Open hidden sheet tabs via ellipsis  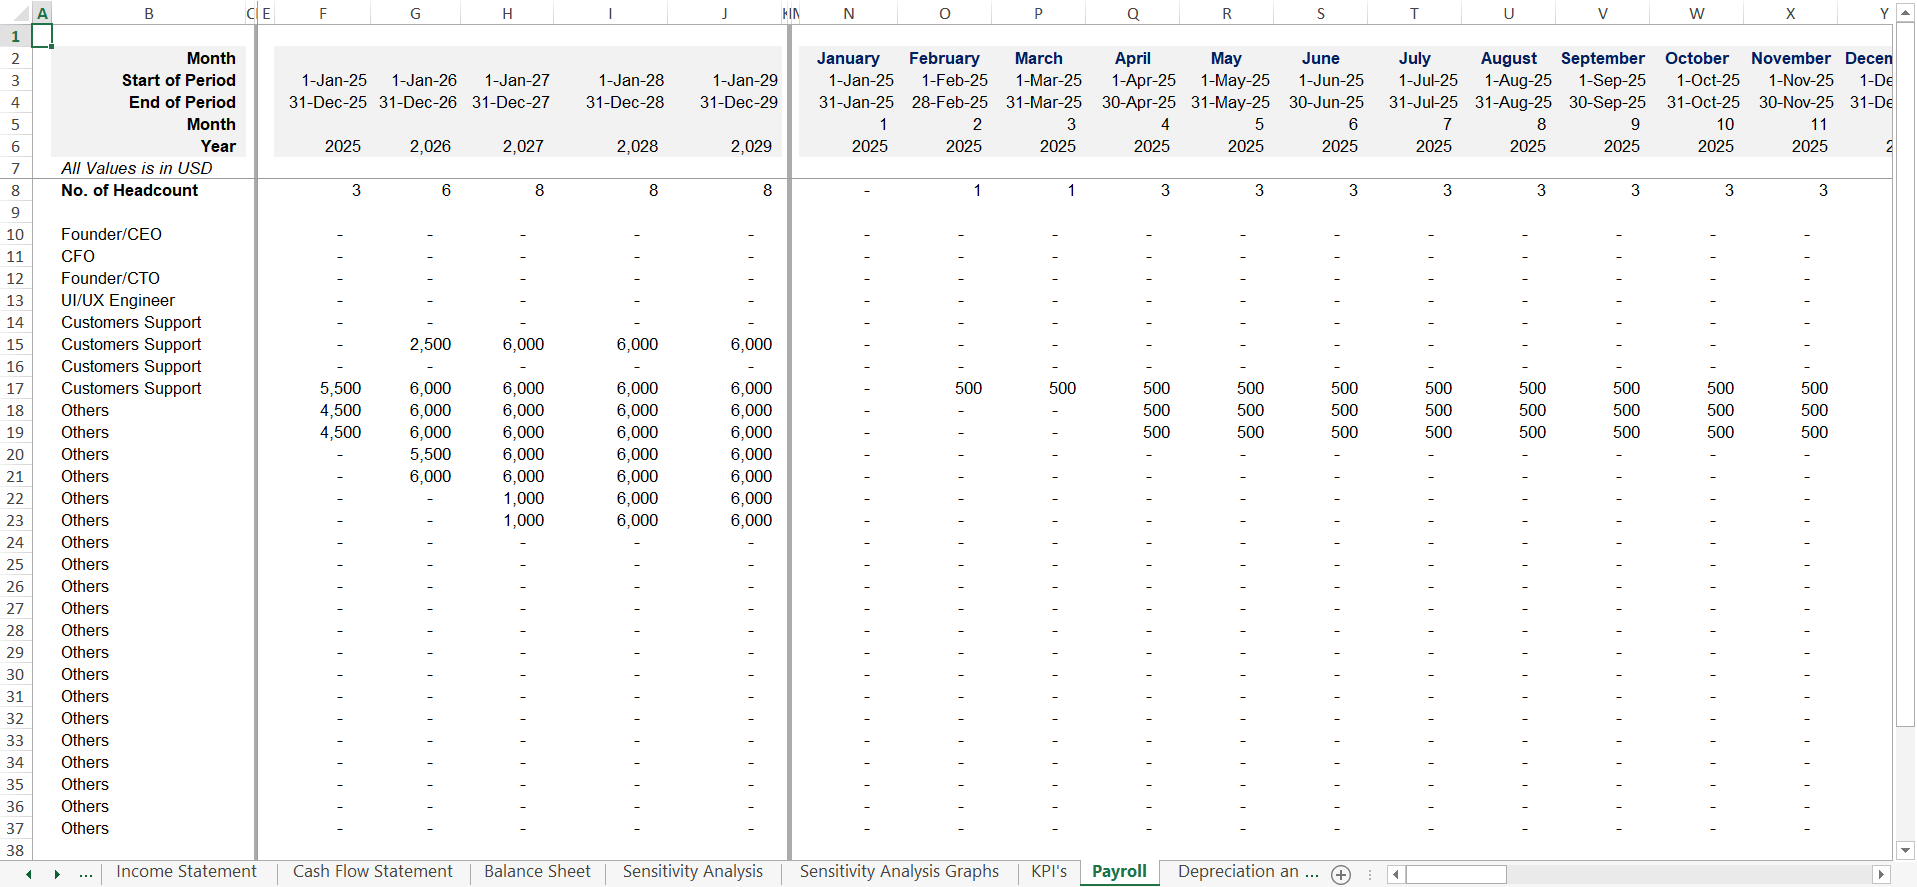click(86, 873)
